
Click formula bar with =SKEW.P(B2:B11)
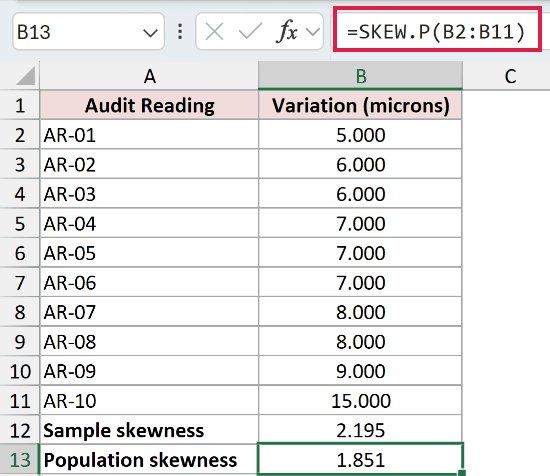point(437,31)
